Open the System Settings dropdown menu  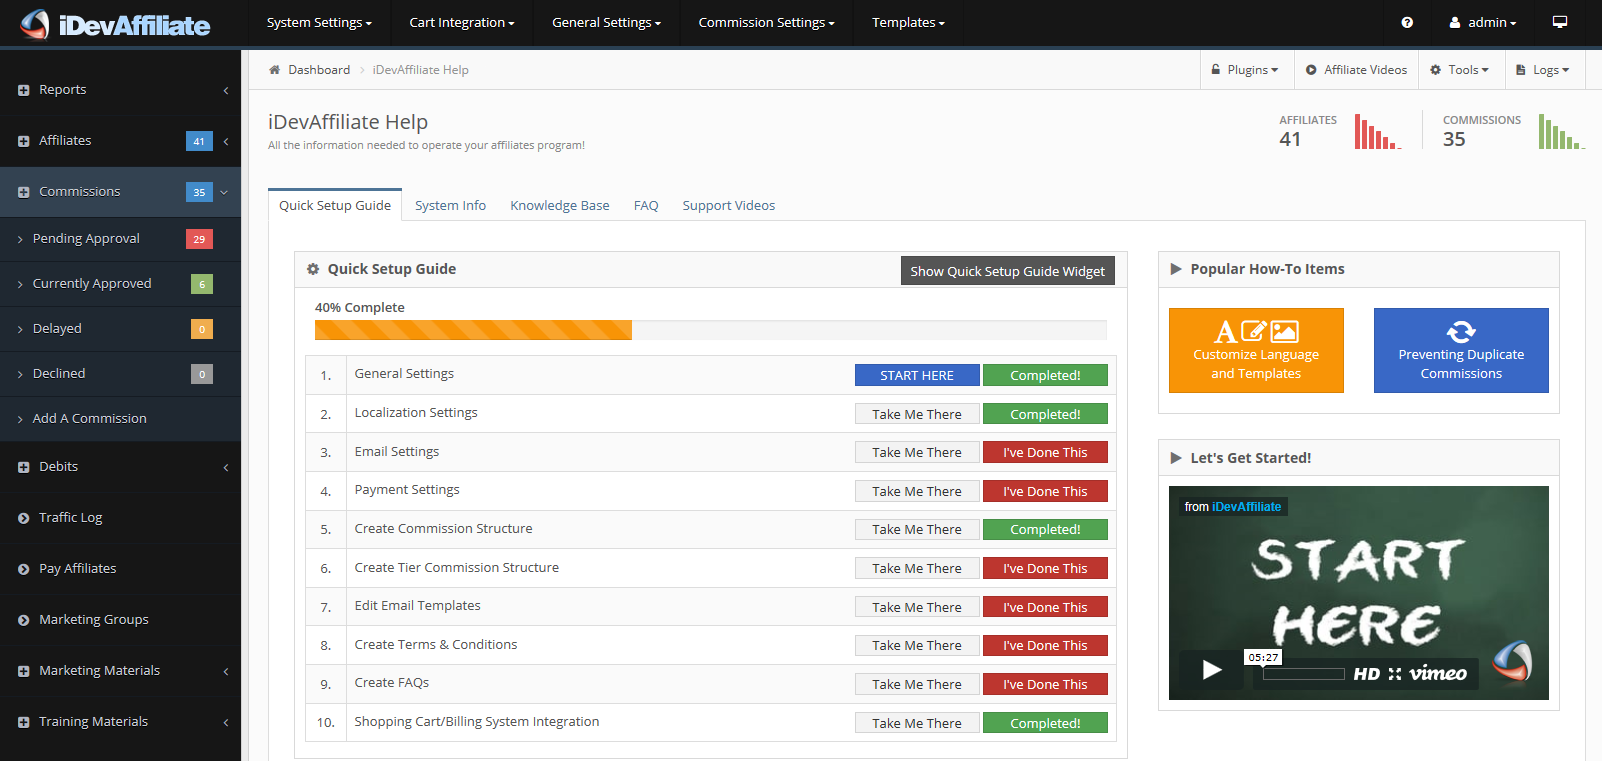319,23
